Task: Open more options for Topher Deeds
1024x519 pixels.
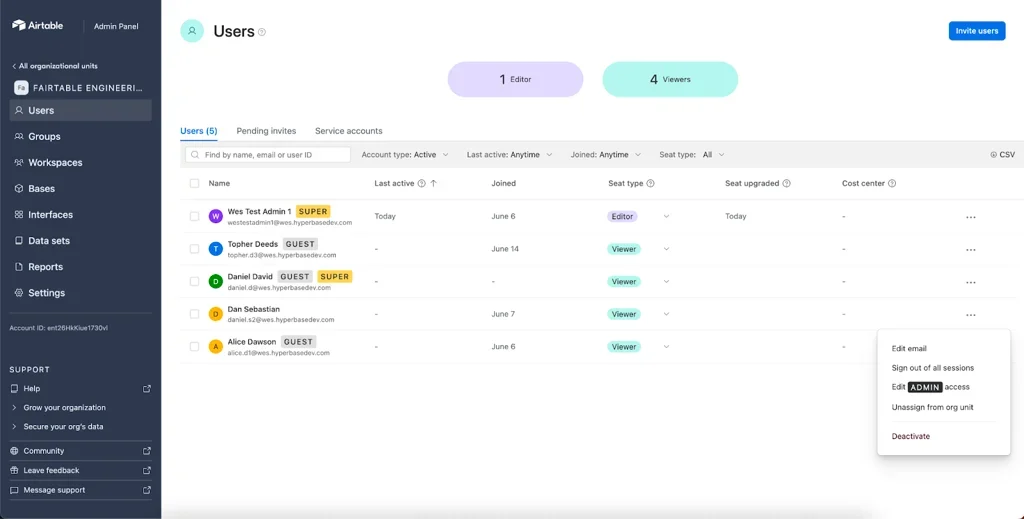Action: 970,249
